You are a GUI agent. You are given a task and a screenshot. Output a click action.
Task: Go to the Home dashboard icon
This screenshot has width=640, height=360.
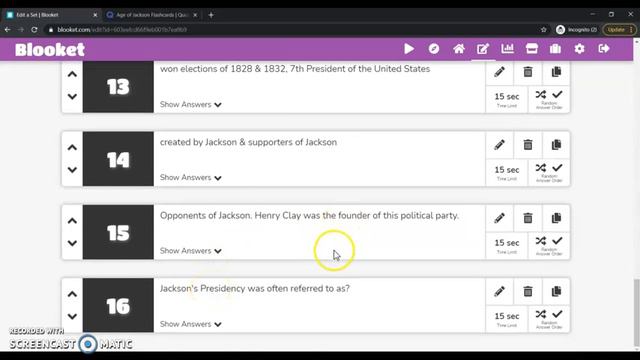pyautogui.click(x=459, y=49)
